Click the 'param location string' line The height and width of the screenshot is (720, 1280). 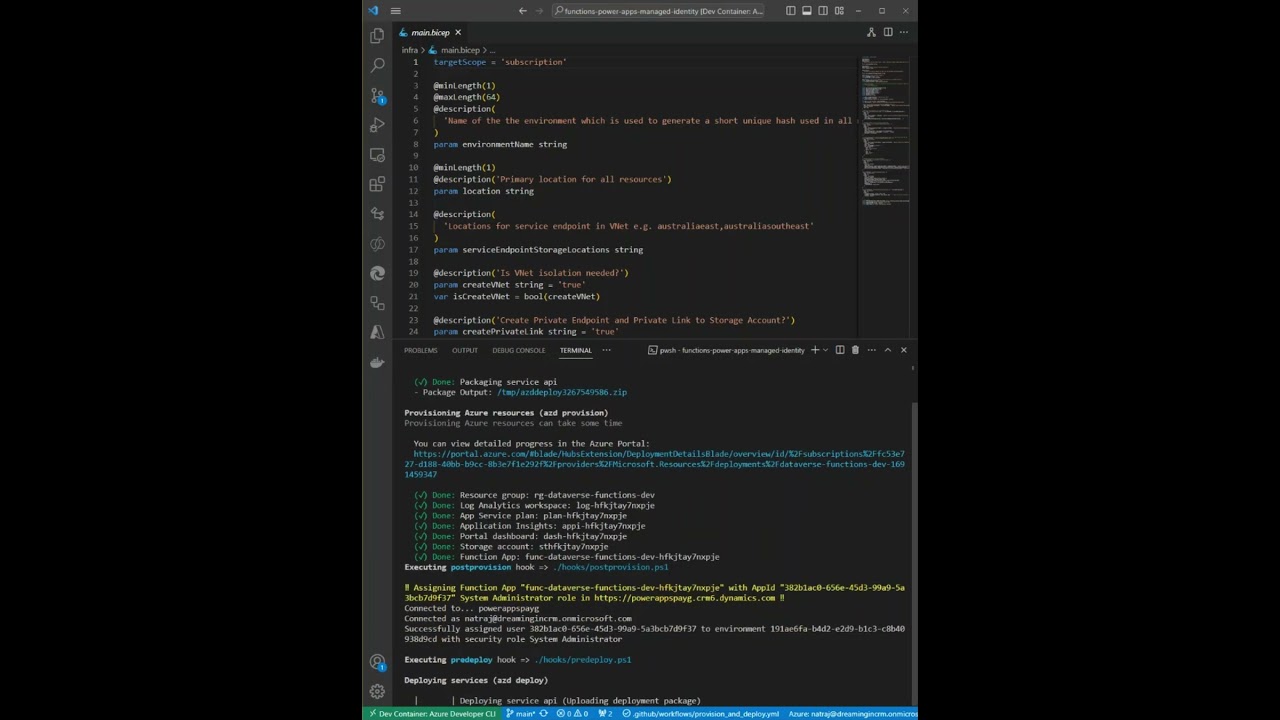(483, 191)
